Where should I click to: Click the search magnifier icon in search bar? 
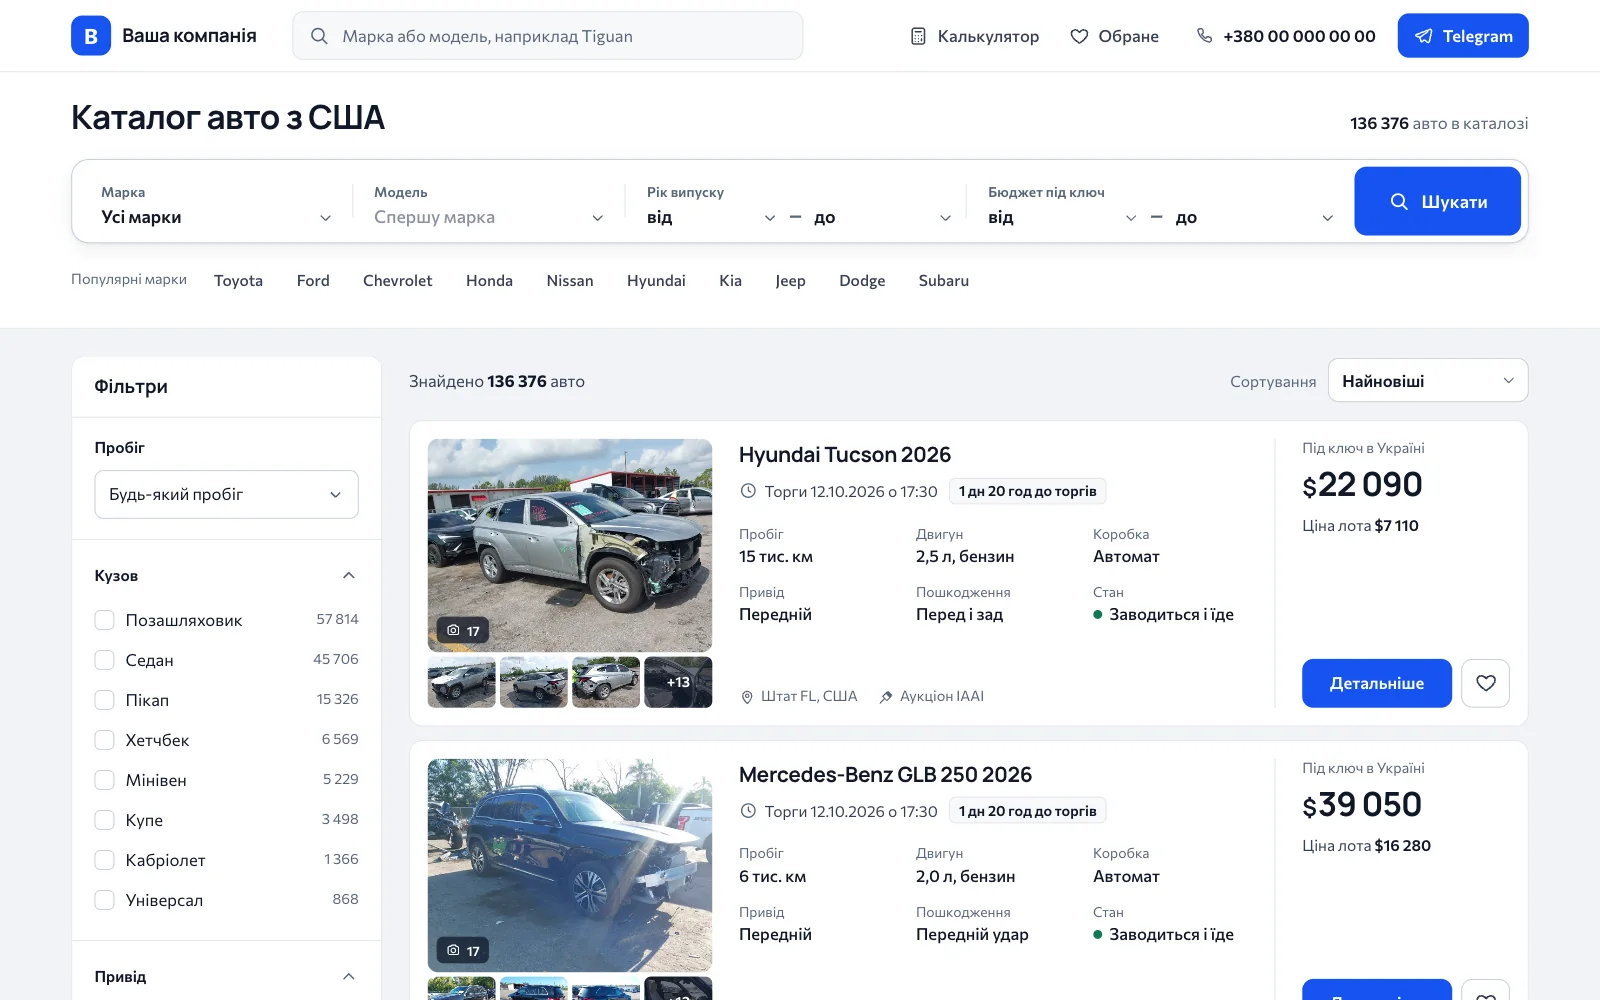tap(319, 36)
